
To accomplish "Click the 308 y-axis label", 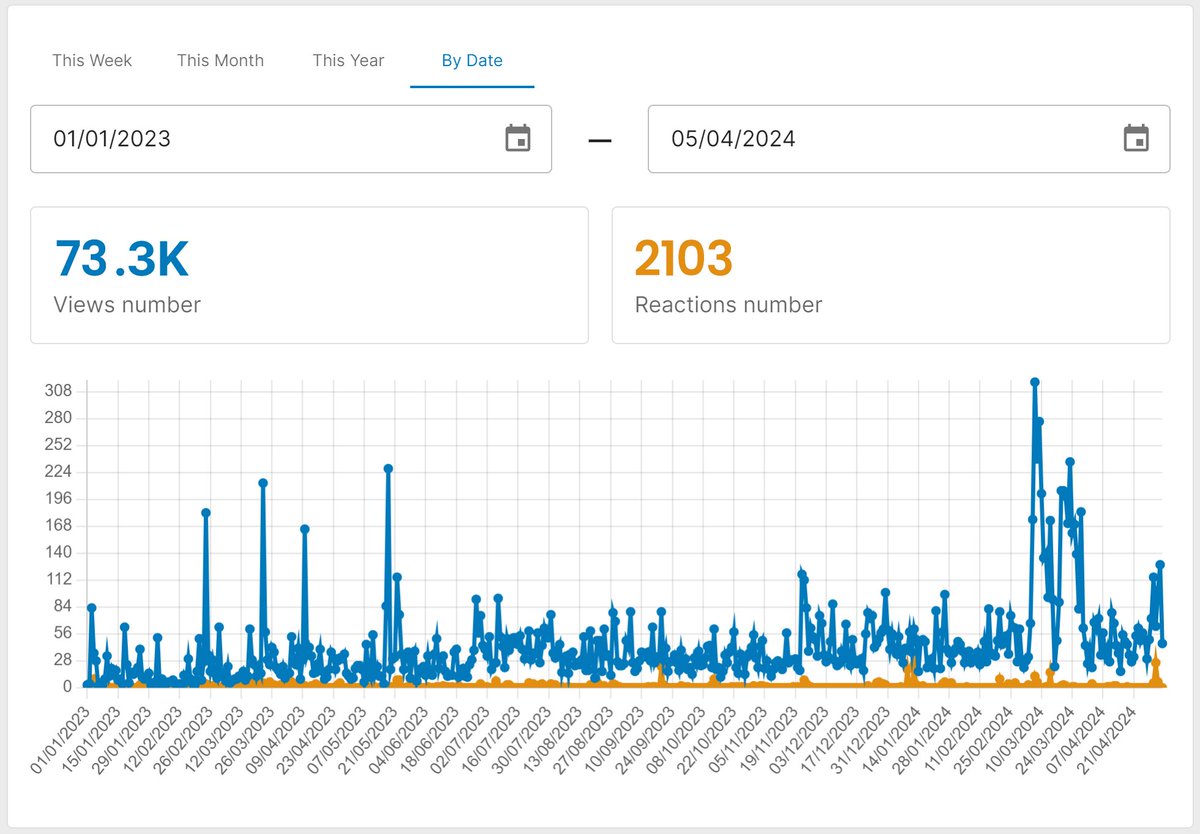I will (58, 391).
